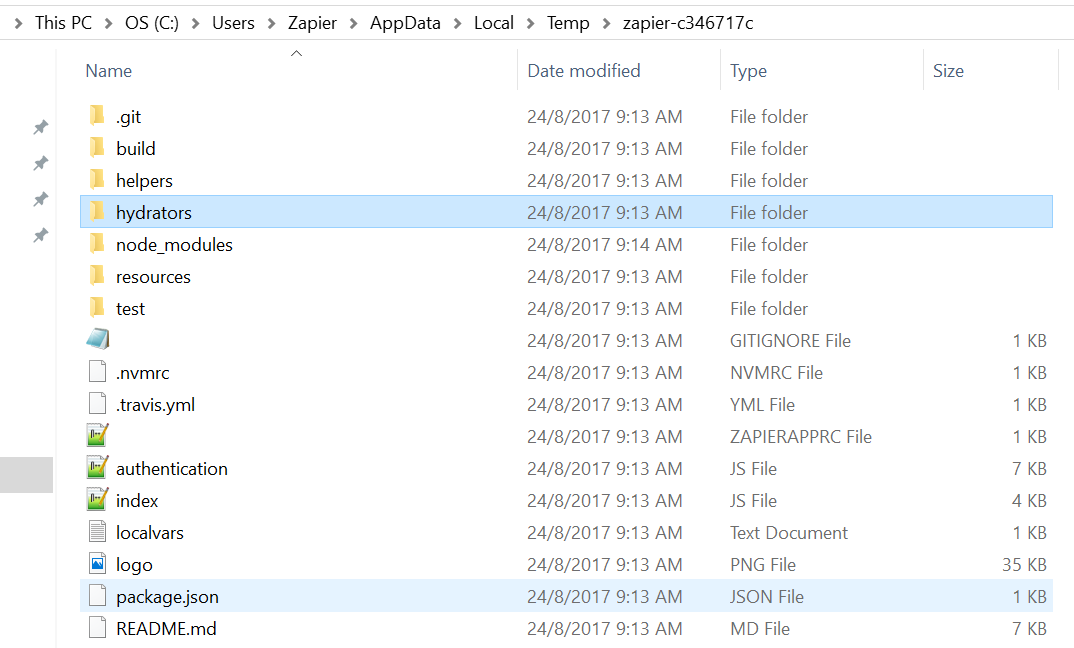Sort files by Date modified column
This screenshot has height=648, width=1074.
click(584, 71)
